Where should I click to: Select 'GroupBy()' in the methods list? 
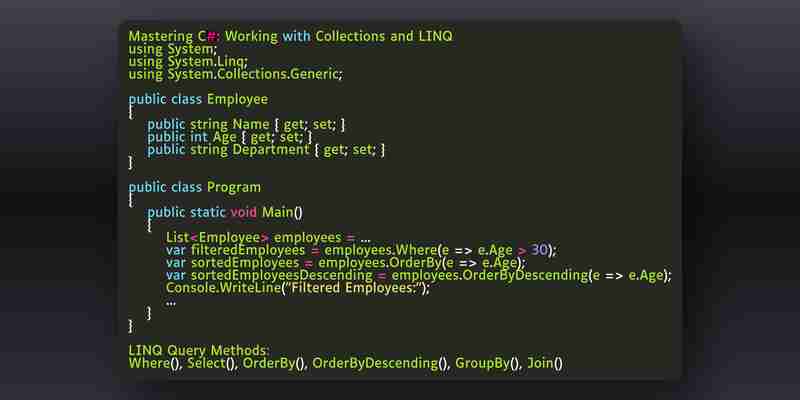click(489, 364)
